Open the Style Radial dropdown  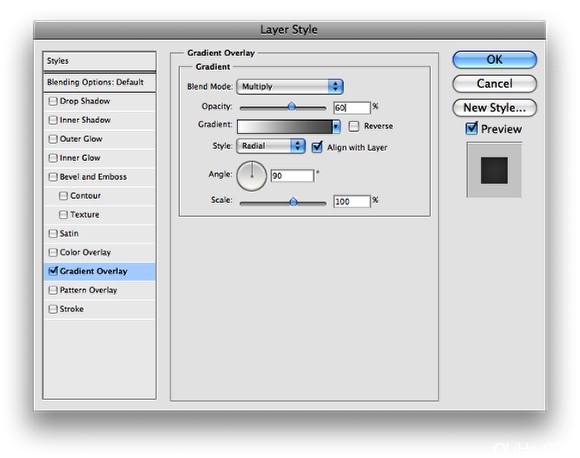271,146
